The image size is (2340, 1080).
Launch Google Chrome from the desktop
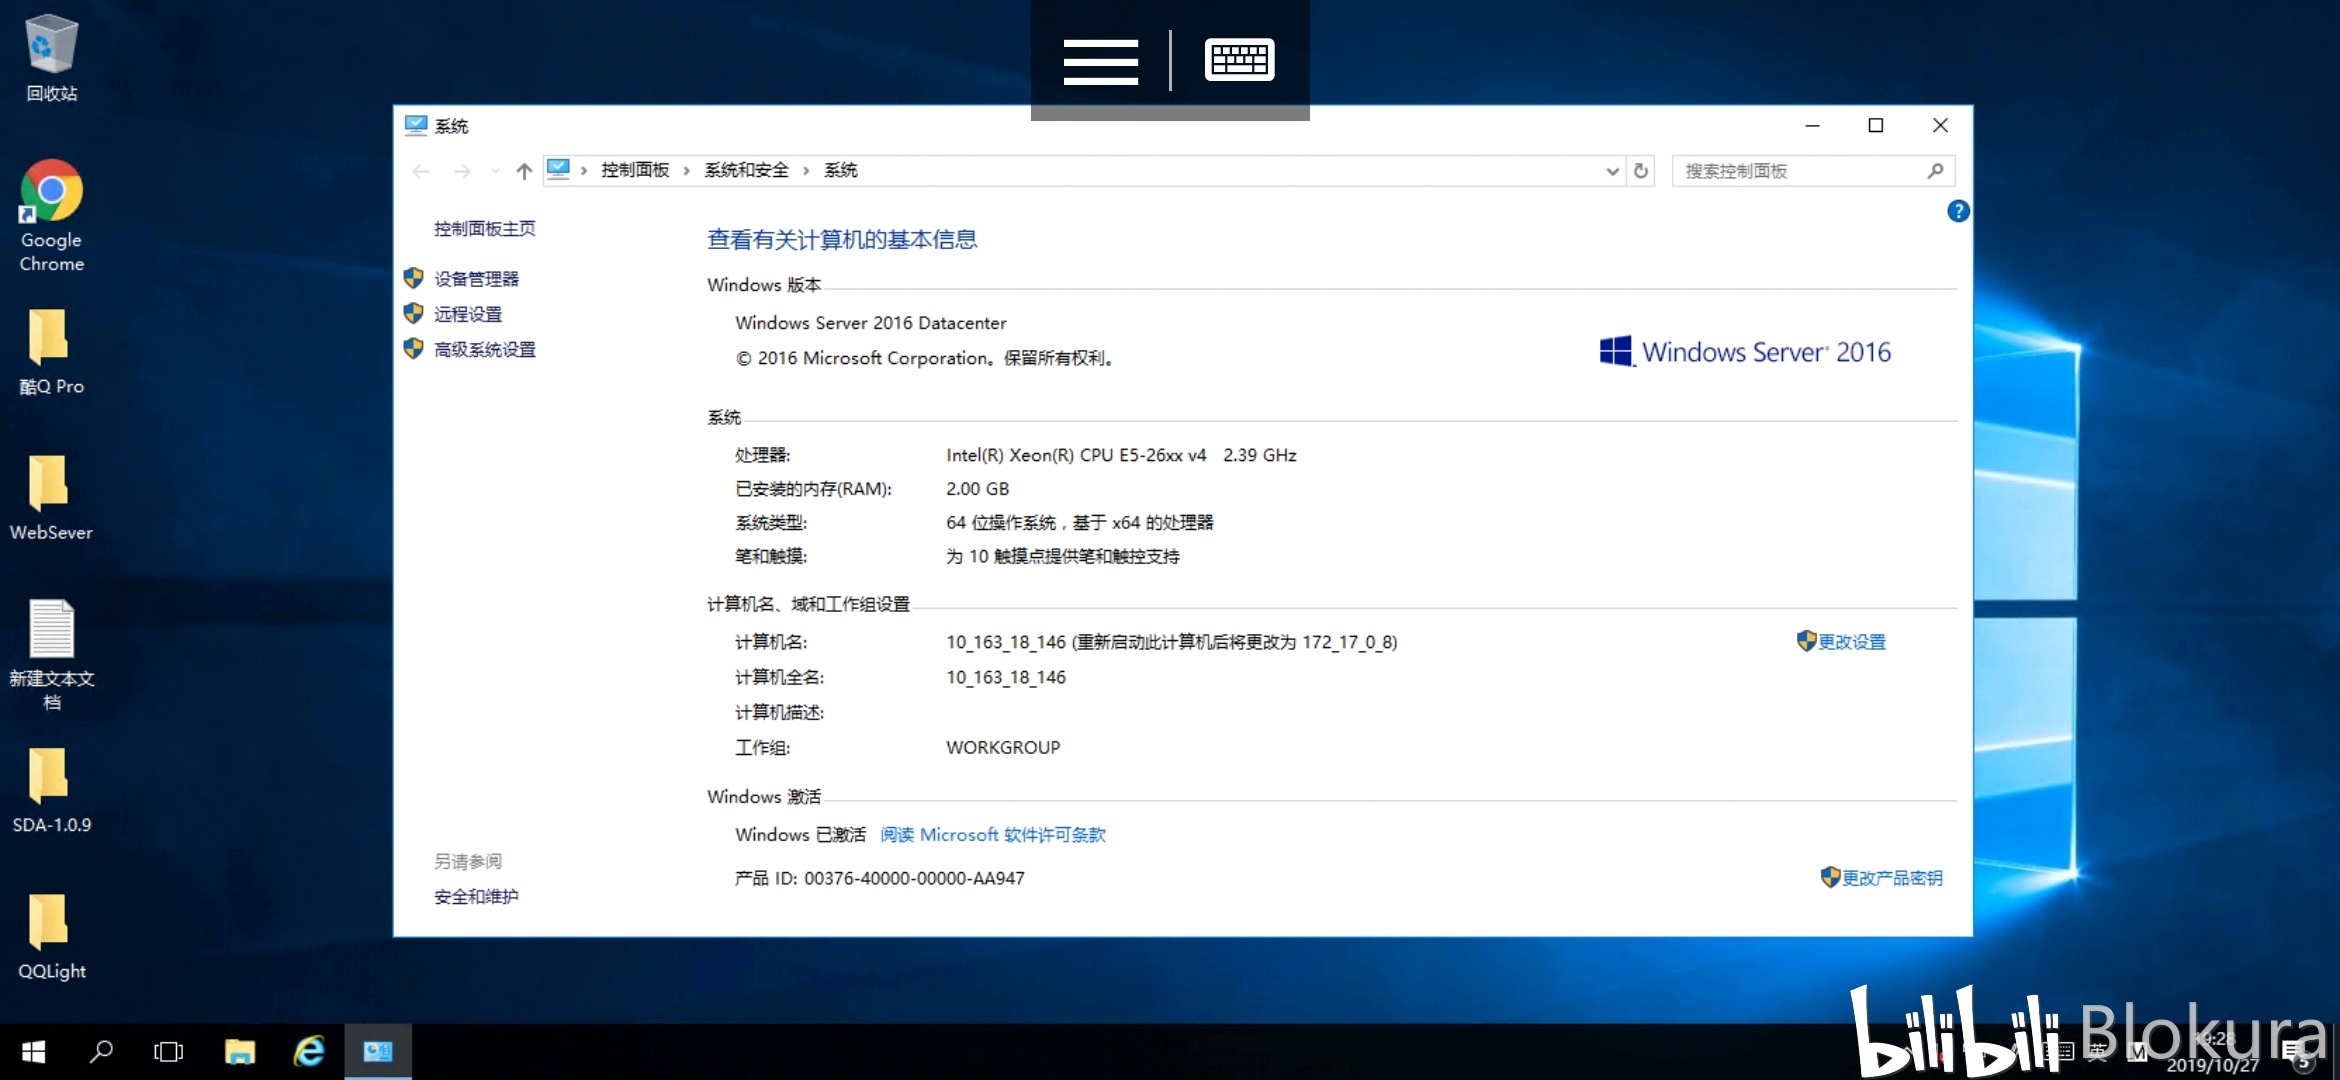(x=51, y=215)
